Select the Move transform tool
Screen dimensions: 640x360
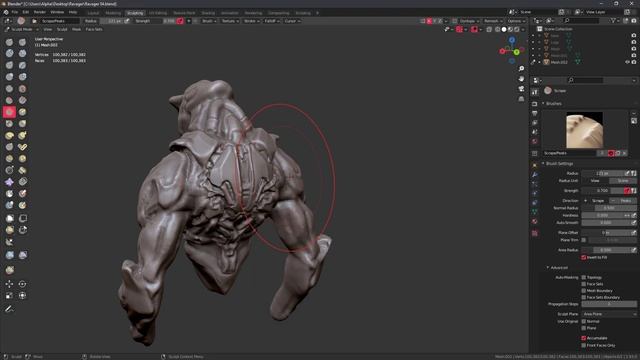point(9,284)
